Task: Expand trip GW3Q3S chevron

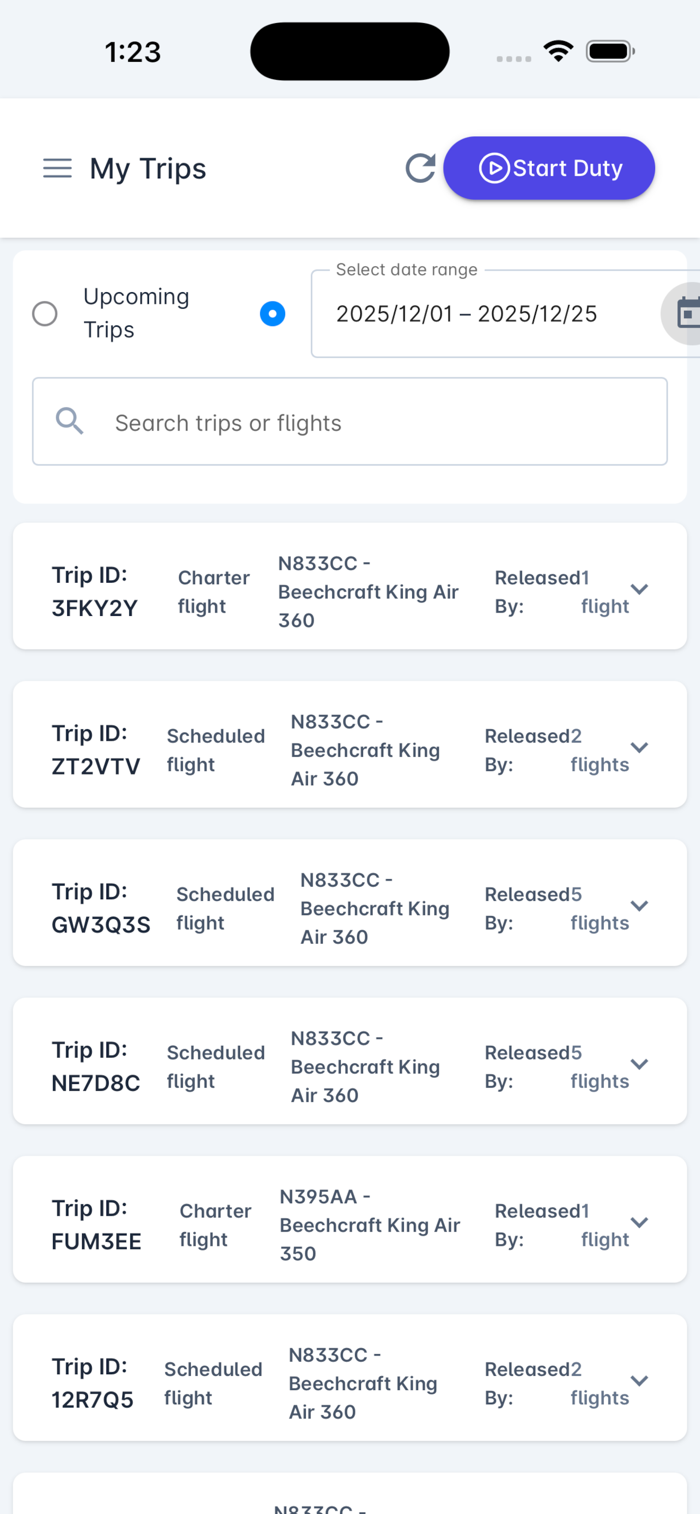Action: (640, 906)
